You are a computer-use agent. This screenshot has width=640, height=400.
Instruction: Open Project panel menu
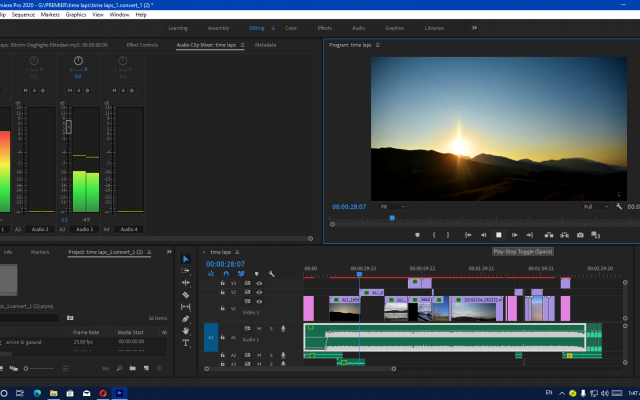pyautogui.click(x=149, y=252)
